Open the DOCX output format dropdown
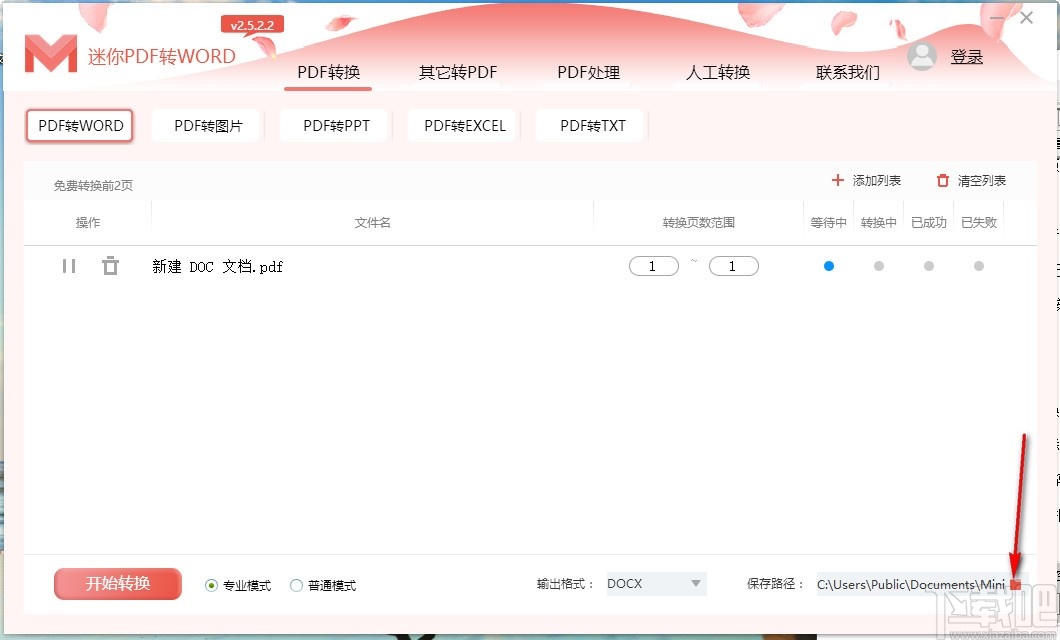The height and width of the screenshot is (640, 1060). 655,584
